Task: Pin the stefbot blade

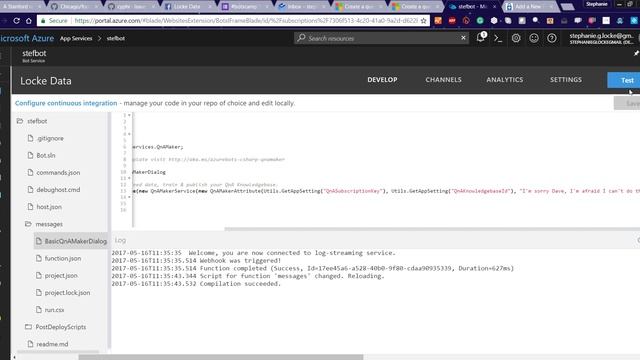Action: pyautogui.click(x=636, y=53)
